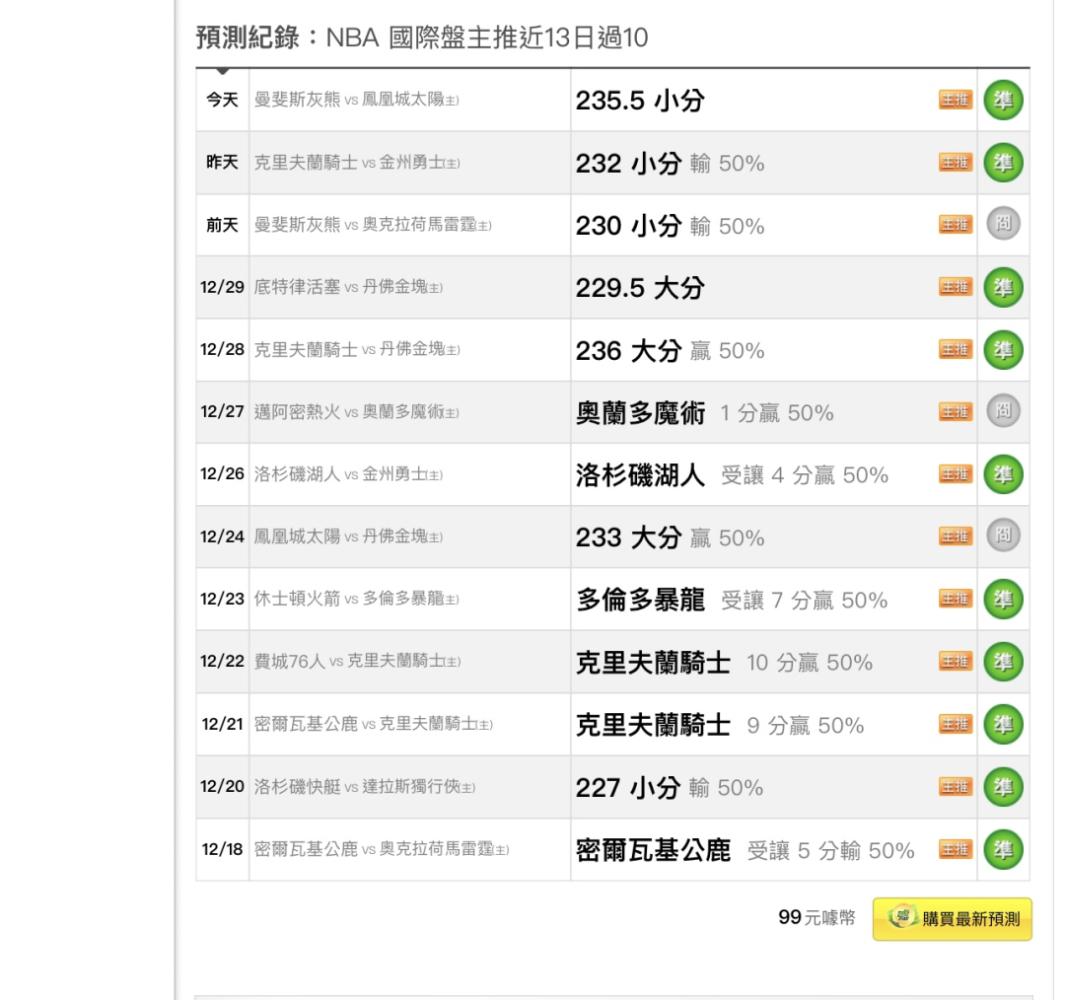
Task: Click the orange 主推 badge in the 今天 row
Action: pyautogui.click(x=956, y=100)
